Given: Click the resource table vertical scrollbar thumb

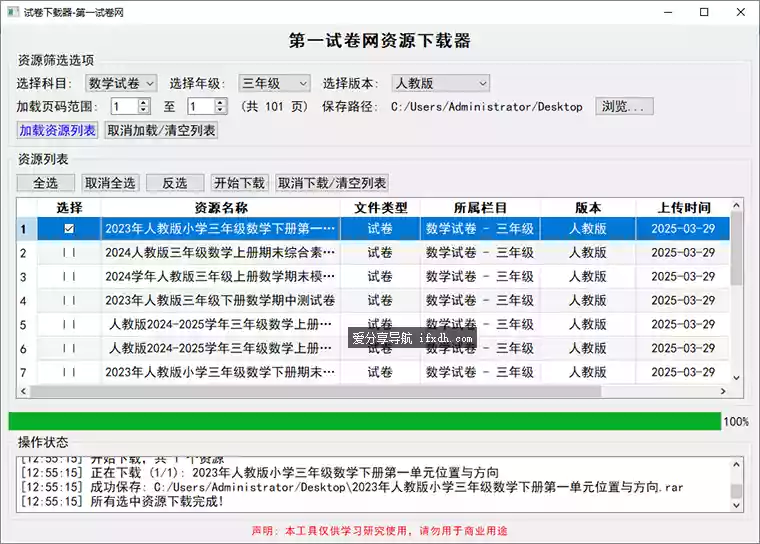Looking at the screenshot, I should (736, 248).
